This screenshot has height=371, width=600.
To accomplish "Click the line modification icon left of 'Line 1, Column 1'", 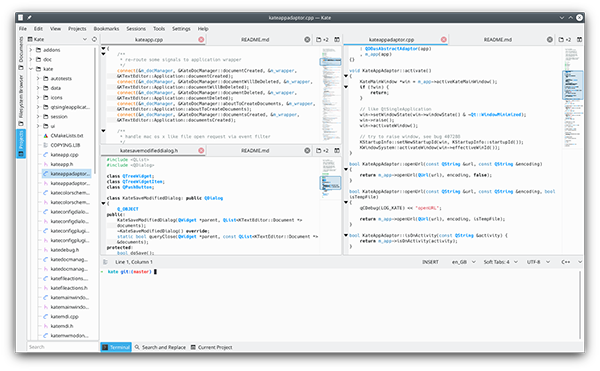I will [x=105, y=262].
